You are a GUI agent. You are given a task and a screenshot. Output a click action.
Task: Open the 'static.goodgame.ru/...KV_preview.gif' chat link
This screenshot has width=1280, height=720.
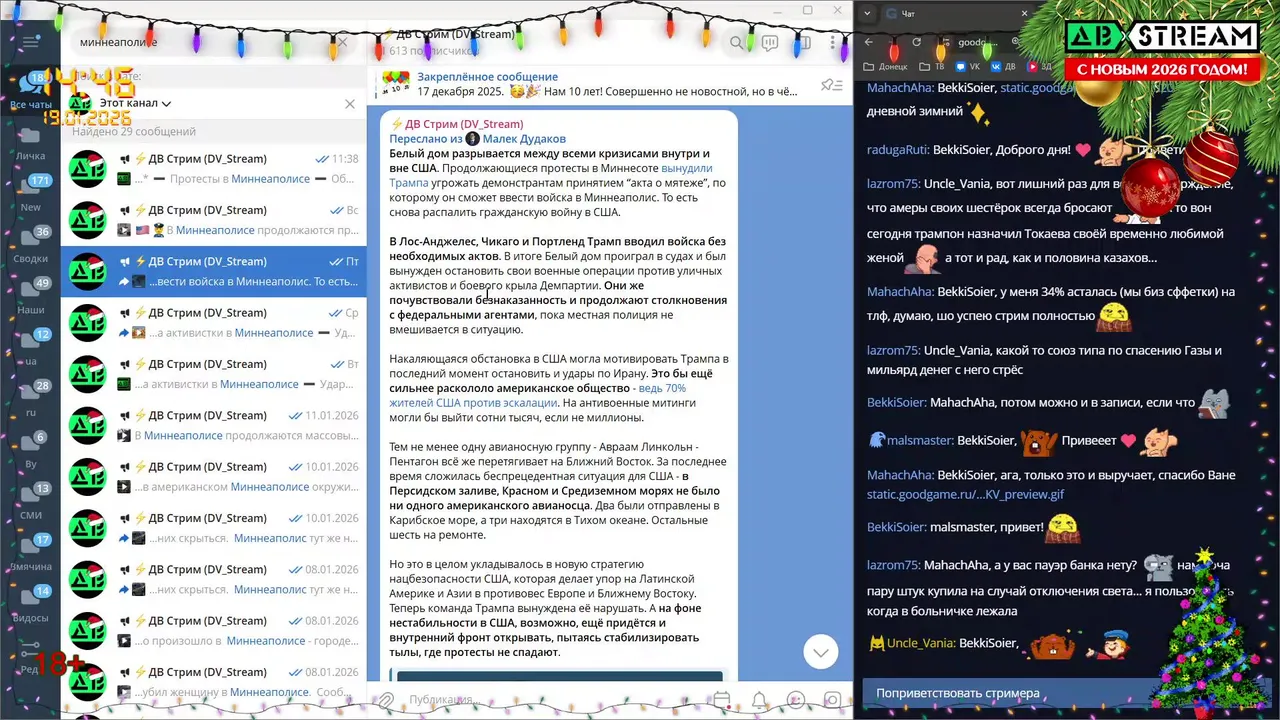[x=965, y=494]
